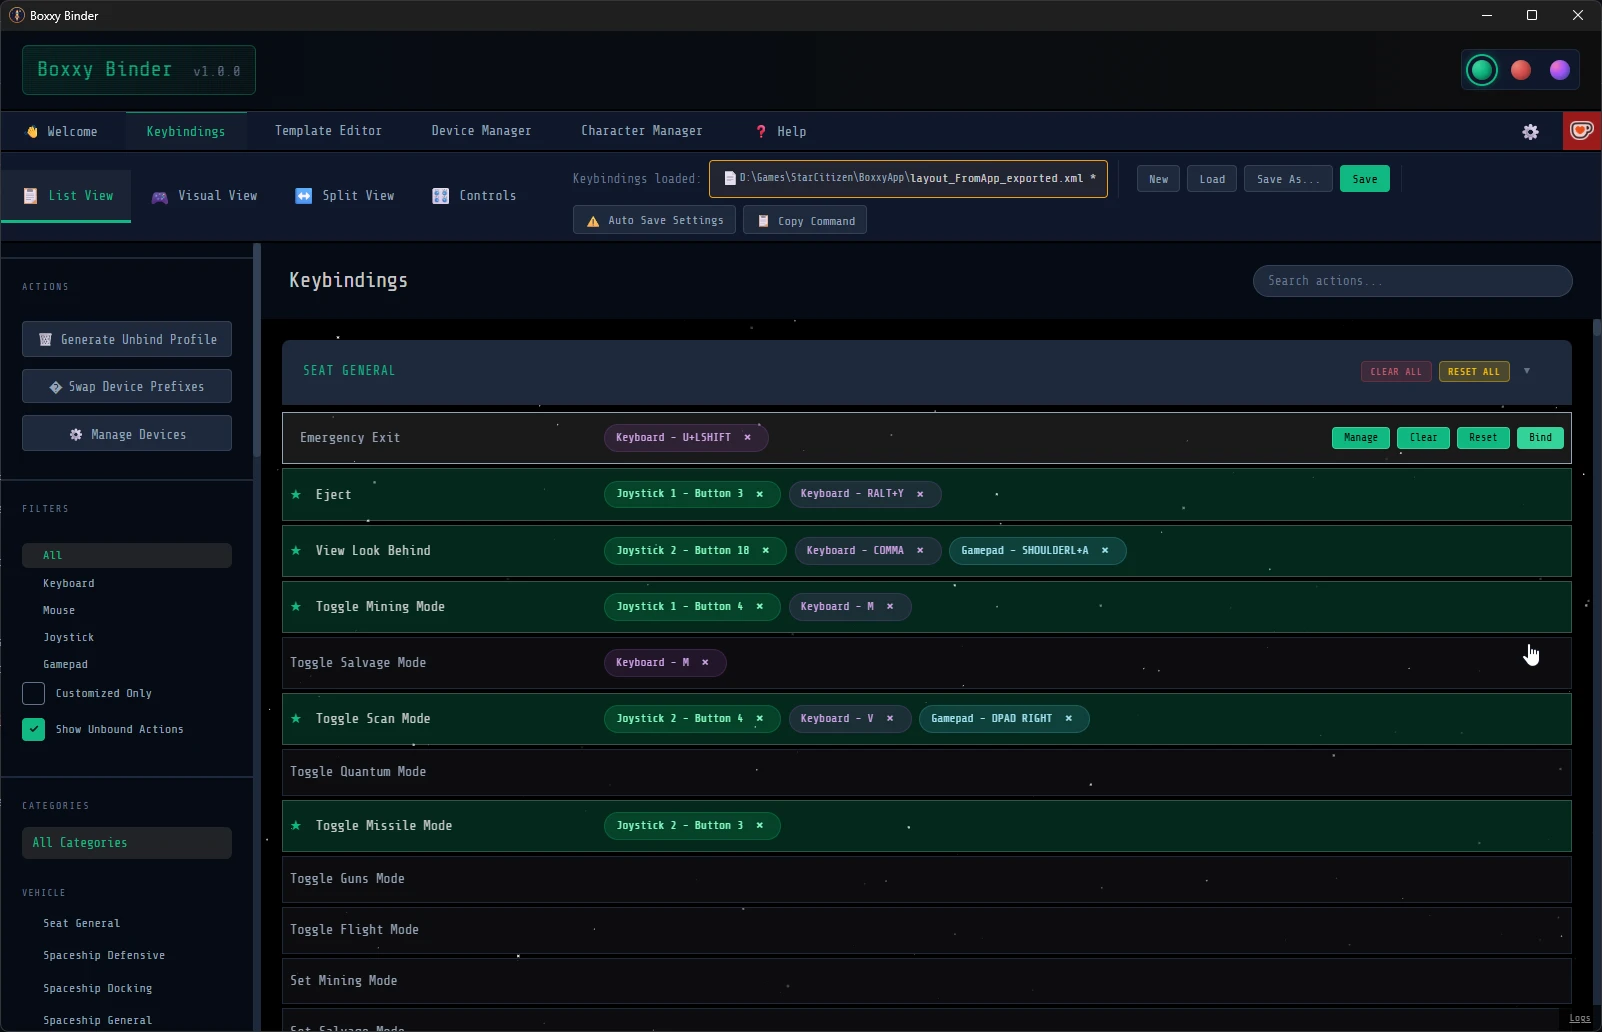Remove Keyboard M from Toggle Mining Mode

click(x=890, y=606)
